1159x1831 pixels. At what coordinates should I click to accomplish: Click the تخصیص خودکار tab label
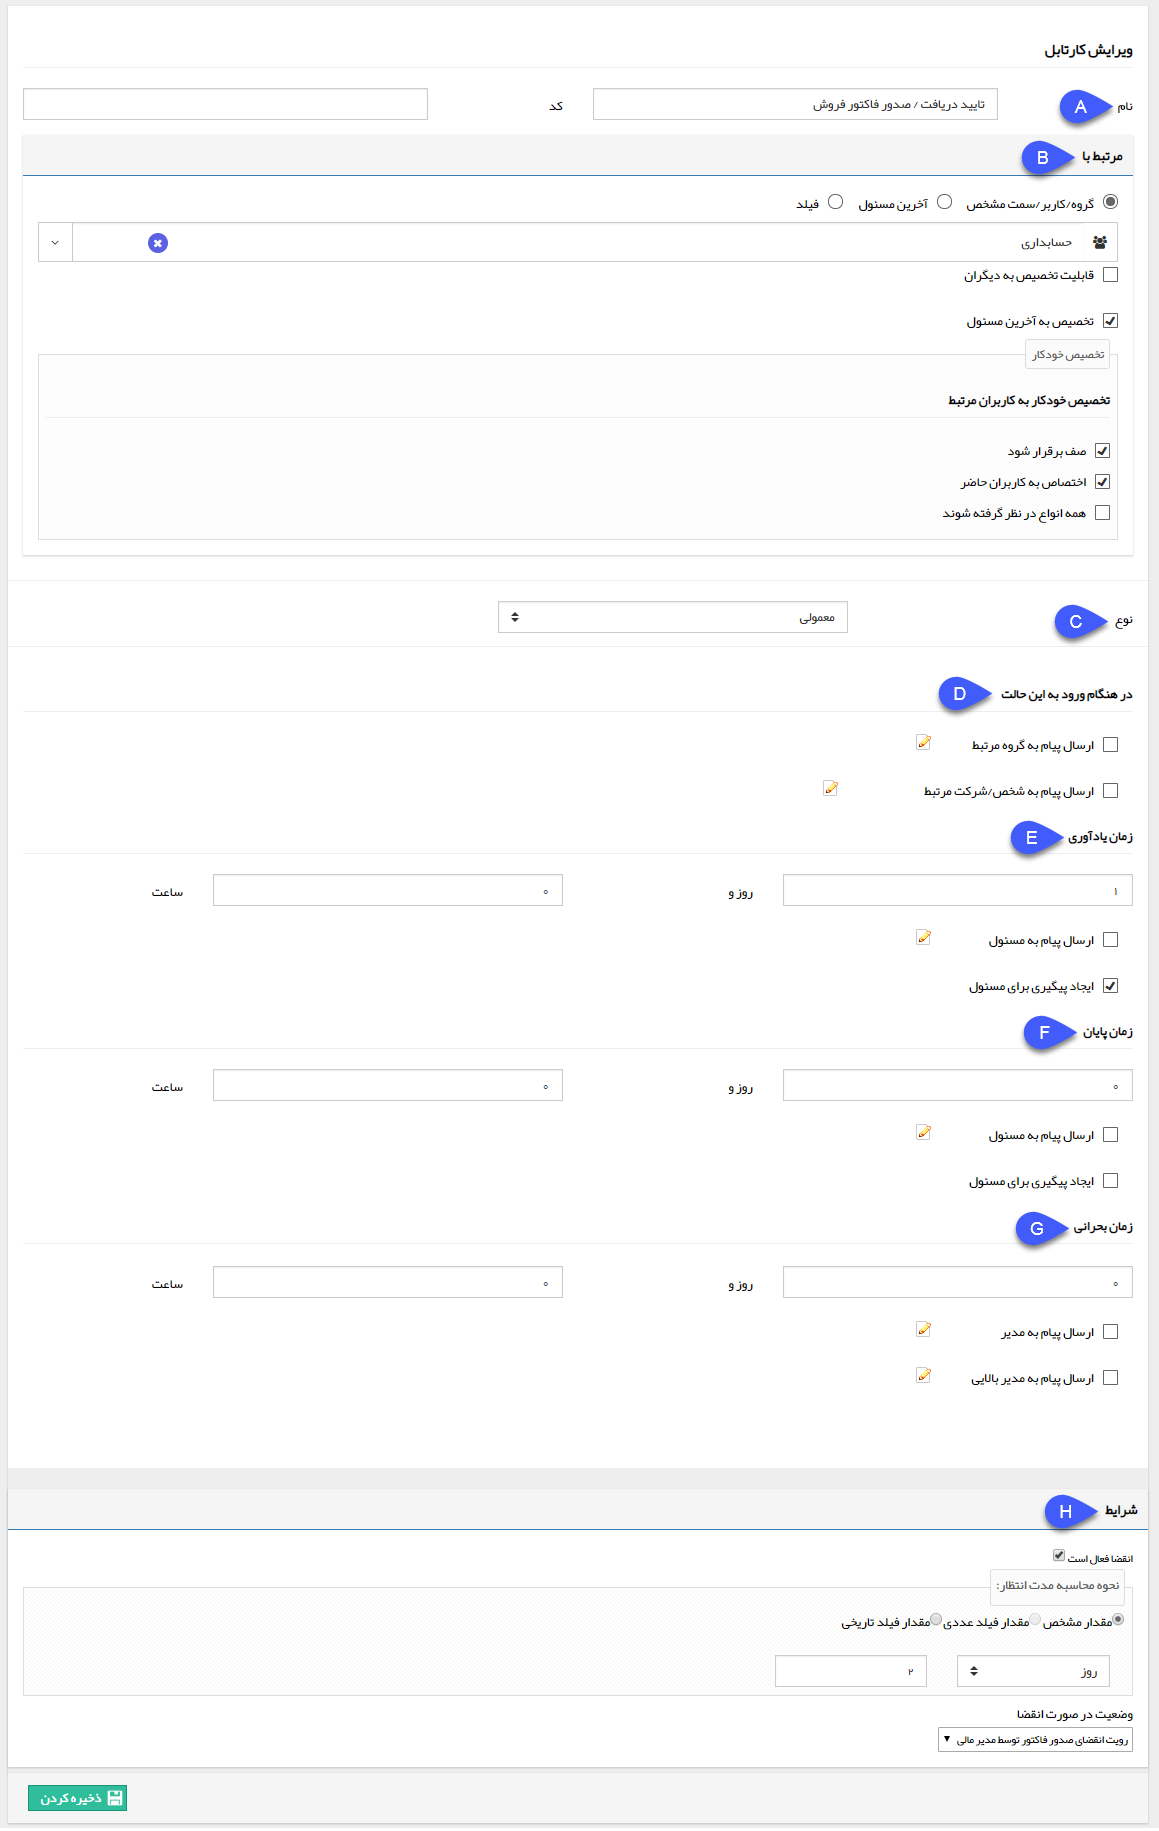coord(1068,354)
